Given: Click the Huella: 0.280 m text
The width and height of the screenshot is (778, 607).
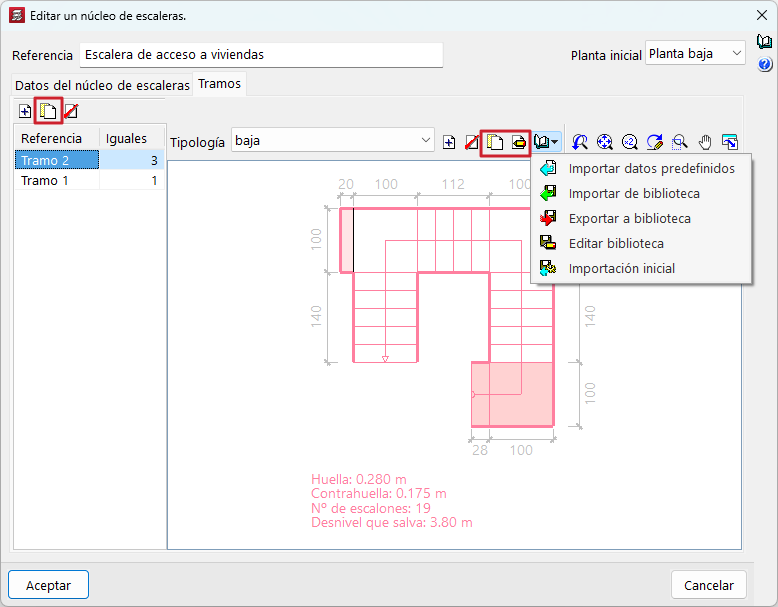Looking at the screenshot, I should 359,479.
